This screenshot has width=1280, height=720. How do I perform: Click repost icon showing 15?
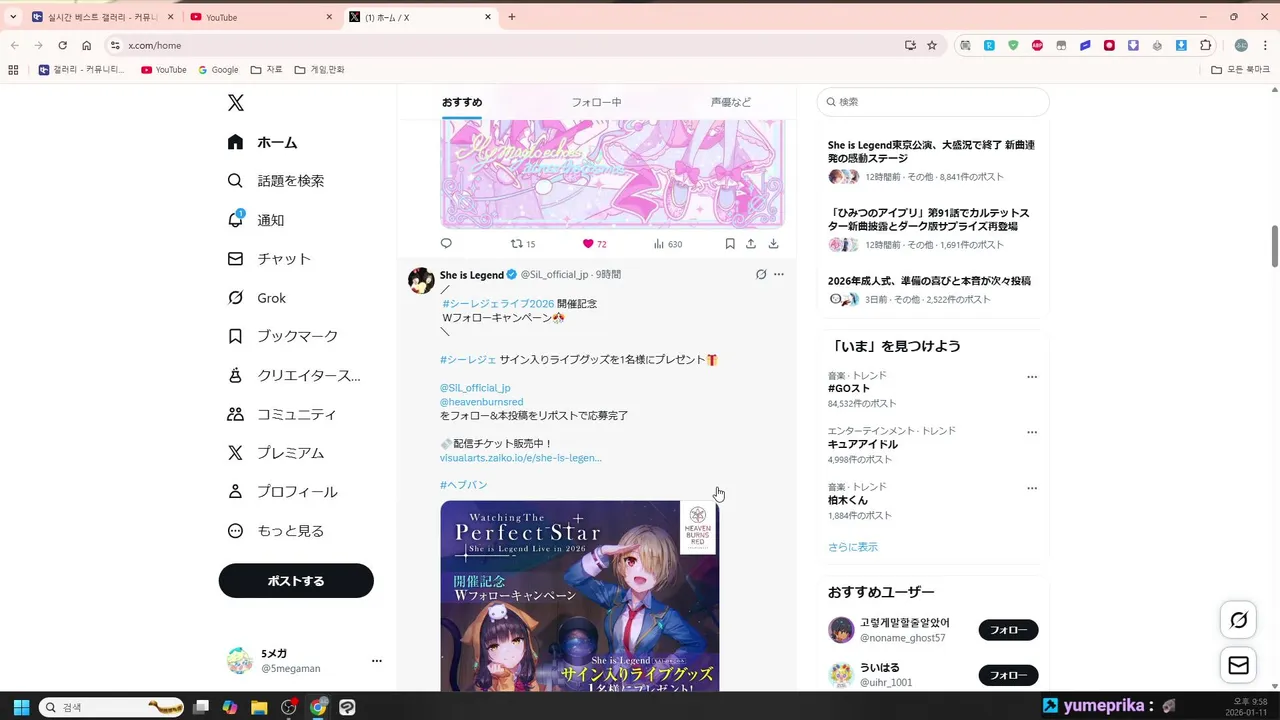(523, 243)
